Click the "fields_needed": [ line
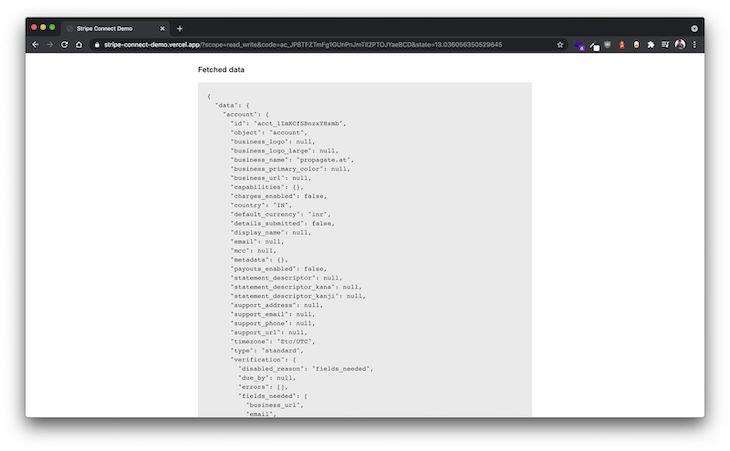 point(272,396)
